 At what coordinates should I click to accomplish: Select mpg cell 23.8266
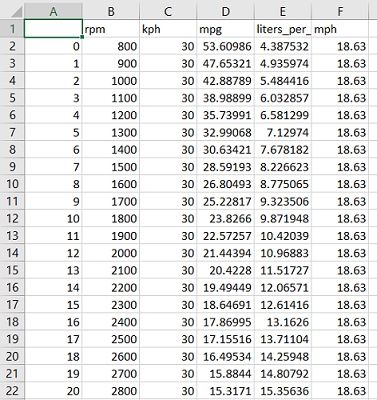coord(226,218)
